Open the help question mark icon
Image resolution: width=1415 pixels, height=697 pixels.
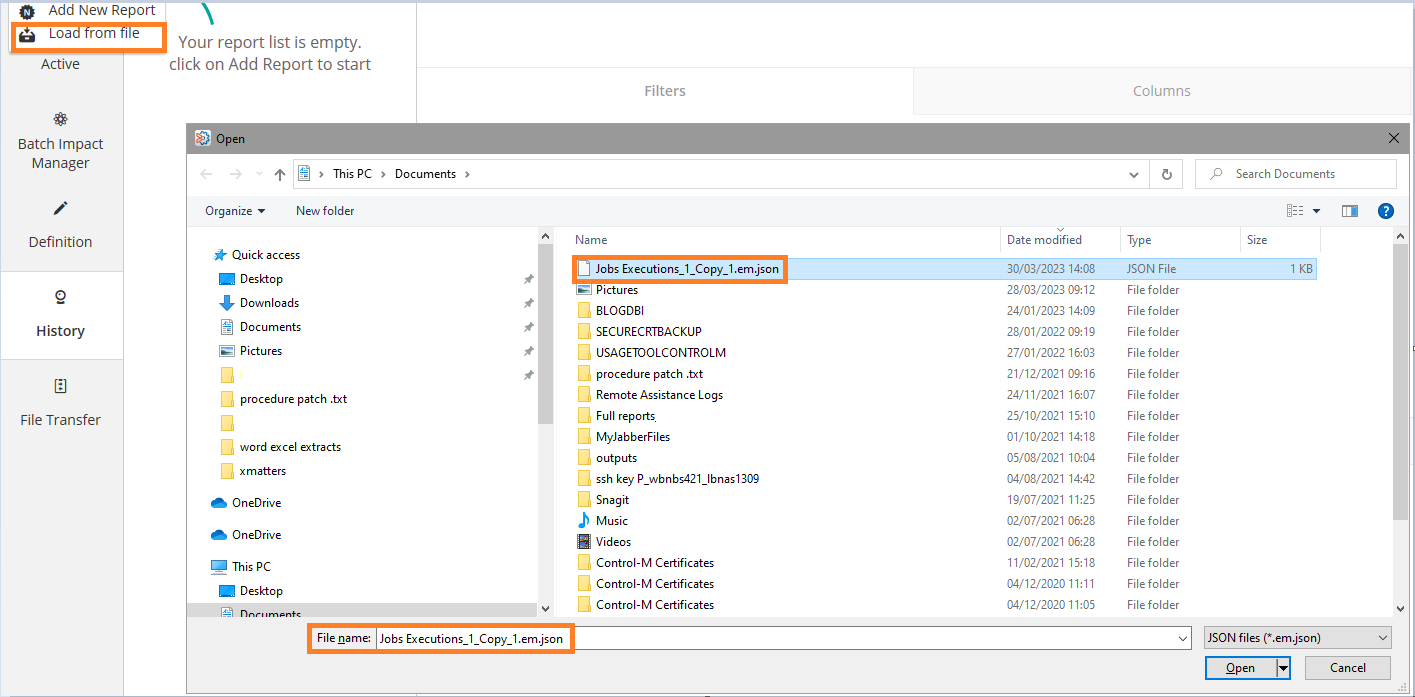1385,211
